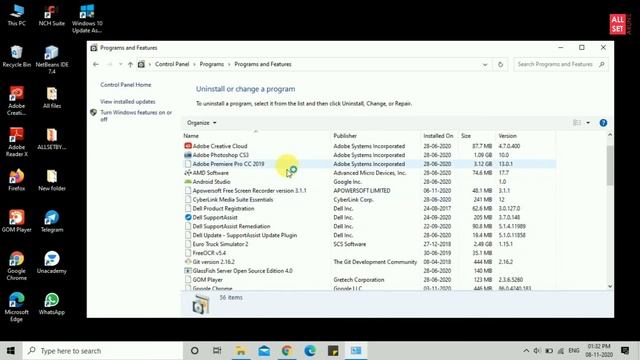Click Control Panel in breadcrumb path
640x360 pixels.
pos(172,64)
